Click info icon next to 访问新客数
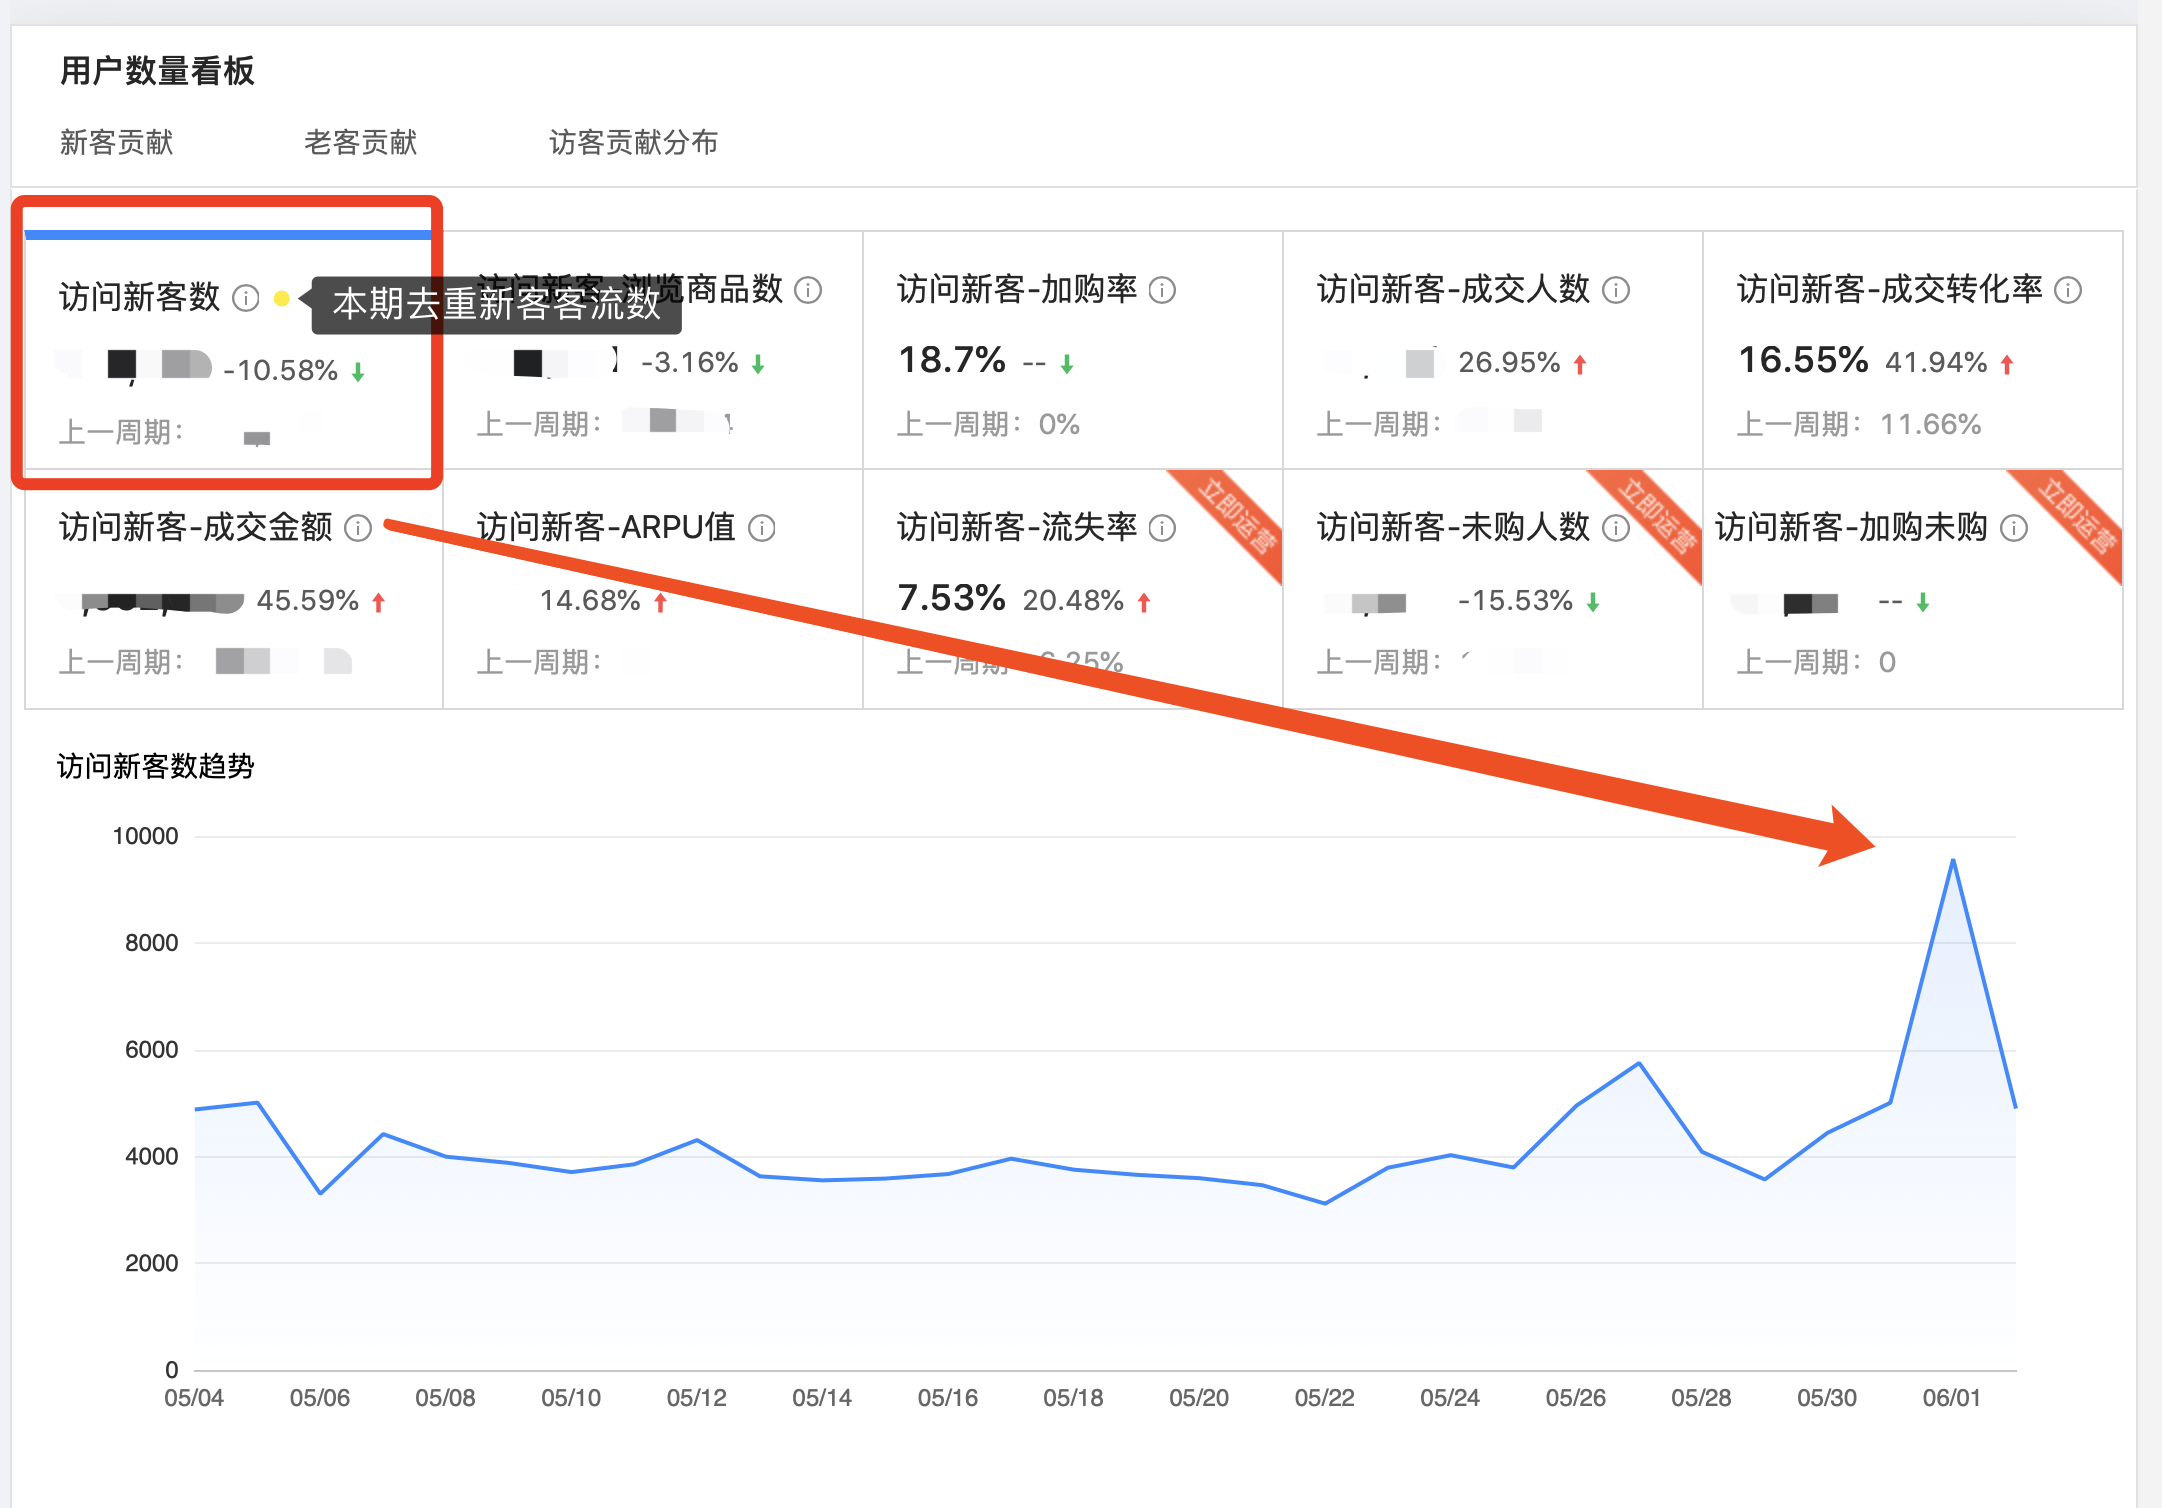Image resolution: width=2162 pixels, height=1508 pixels. point(246,298)
